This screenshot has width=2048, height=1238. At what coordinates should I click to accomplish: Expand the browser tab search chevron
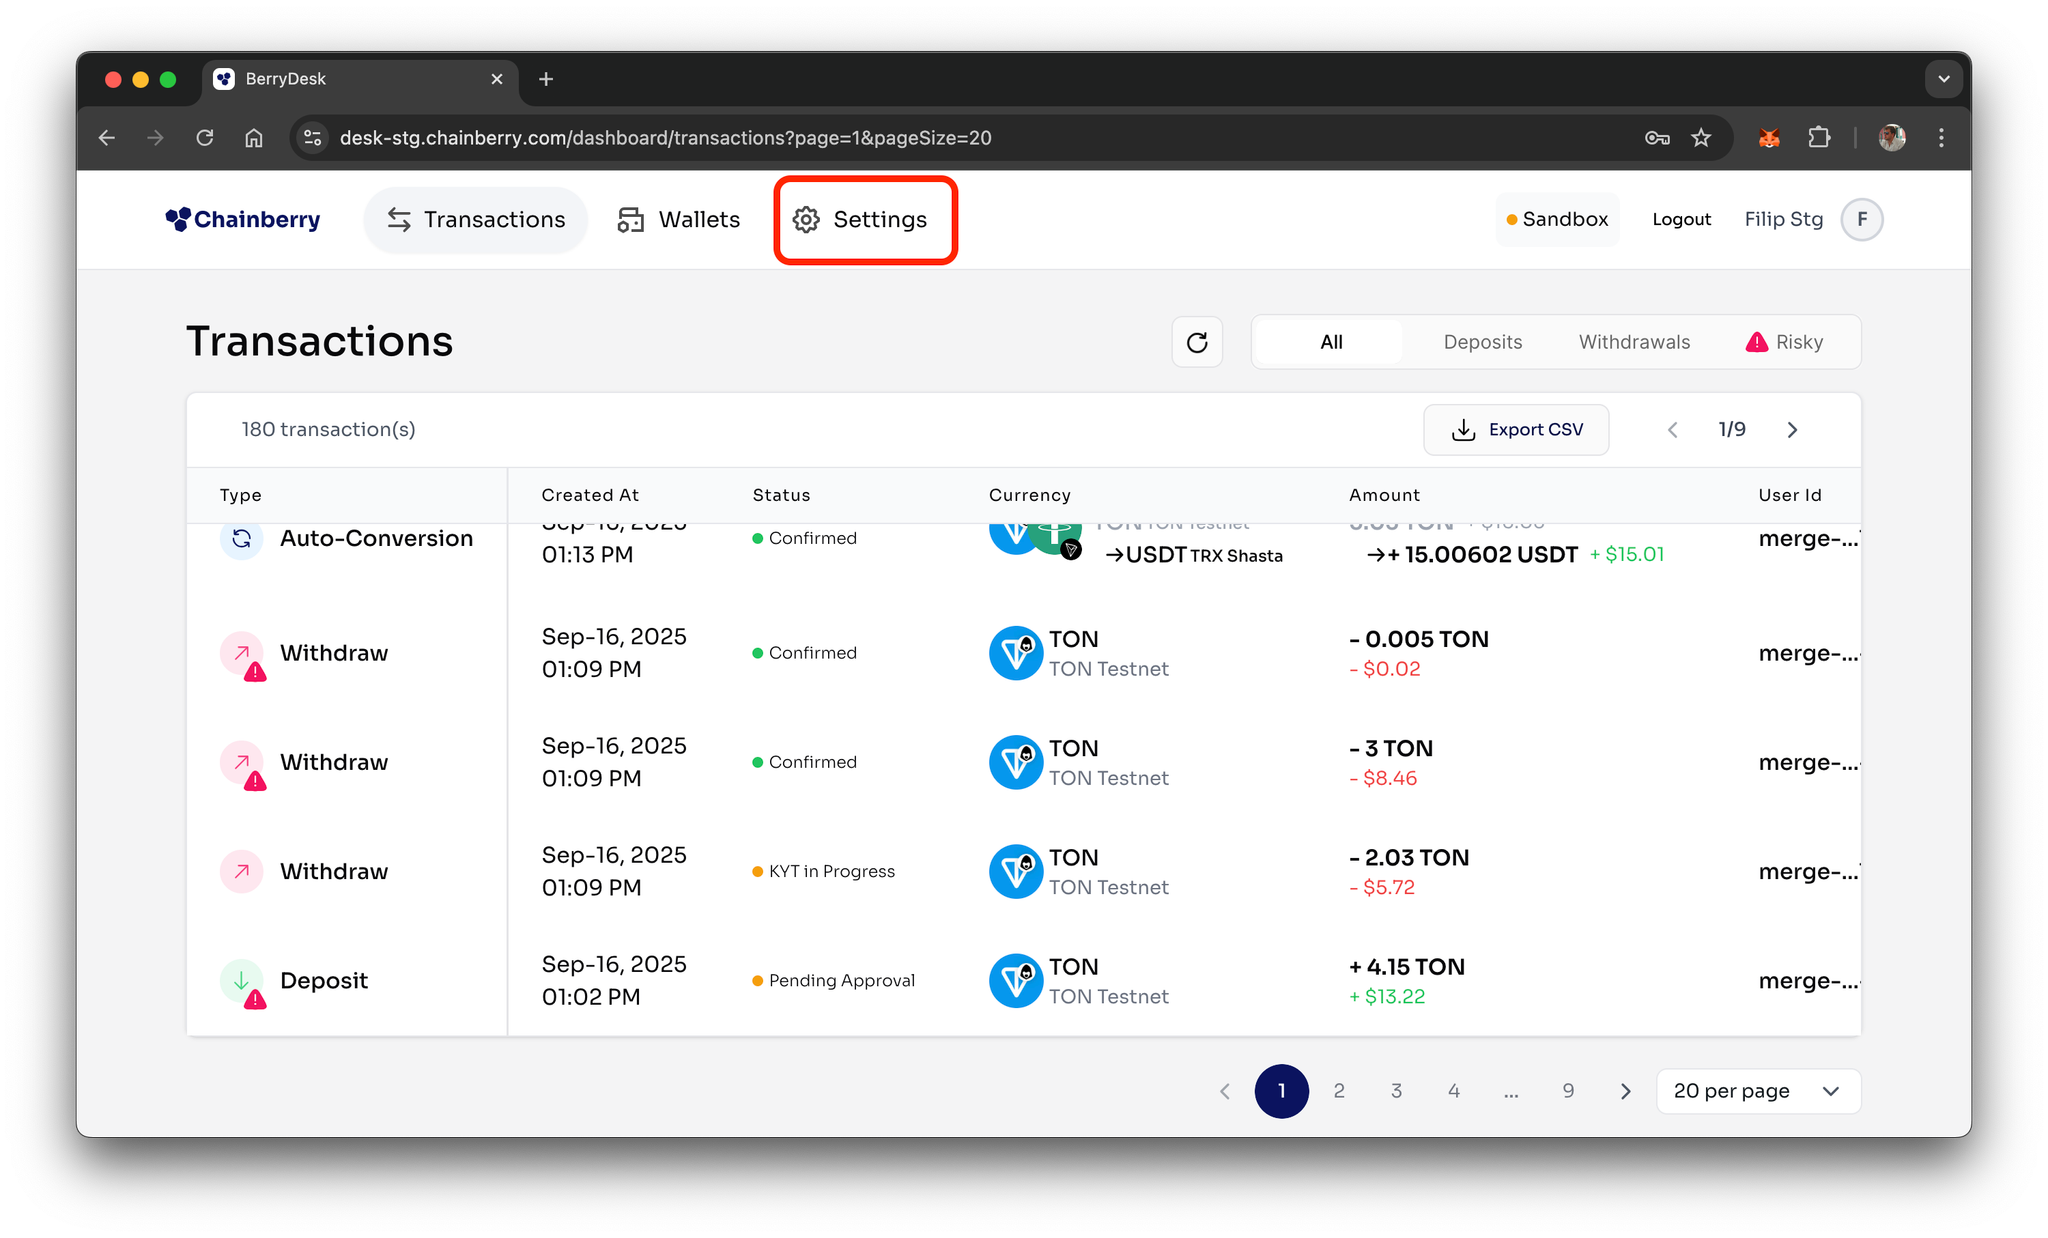point(1943,79)
